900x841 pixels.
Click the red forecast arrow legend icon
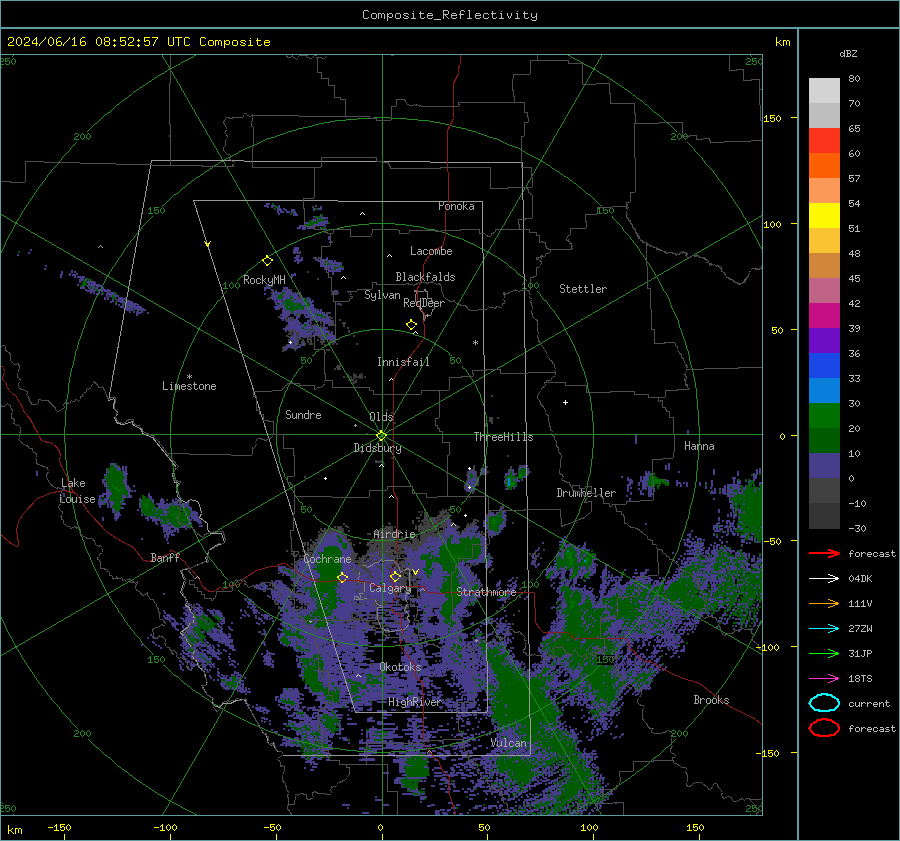click(824, 553)
